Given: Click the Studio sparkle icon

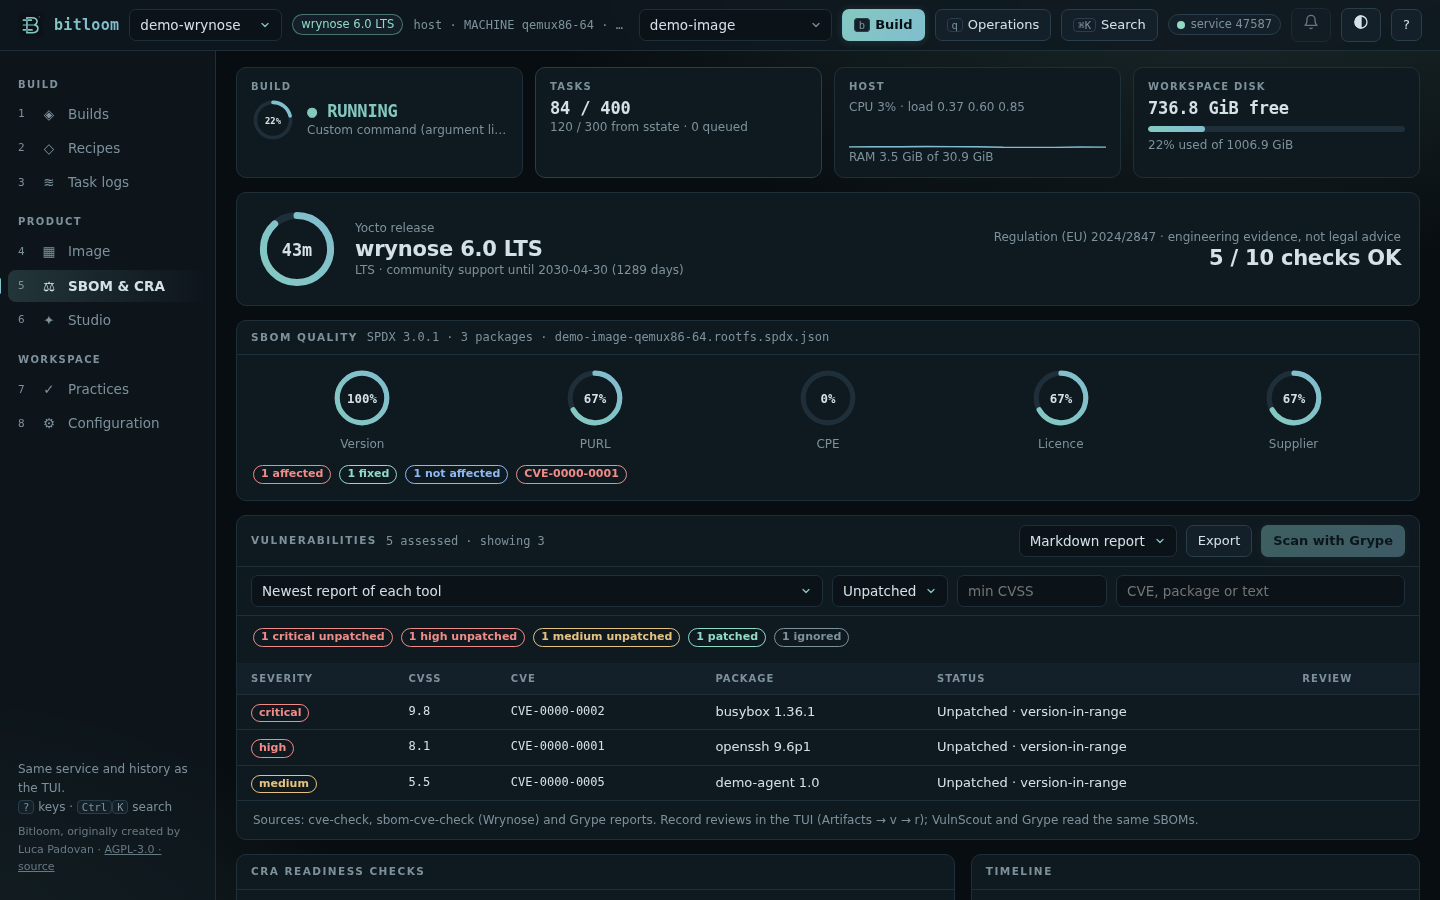Looking at the screenshot, I should (x=49, y=321).
